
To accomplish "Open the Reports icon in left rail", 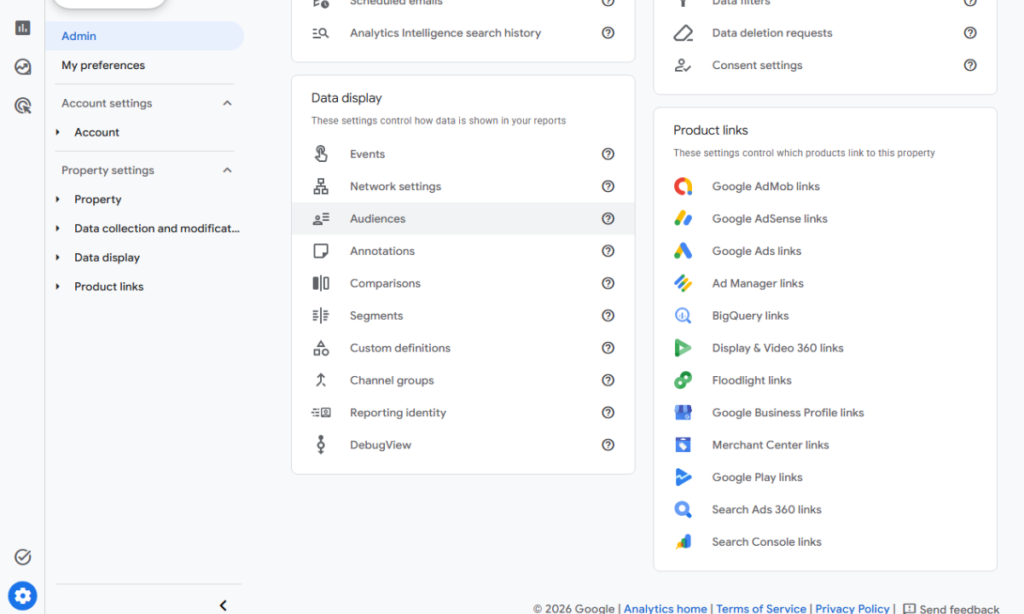I will [23, 27].
